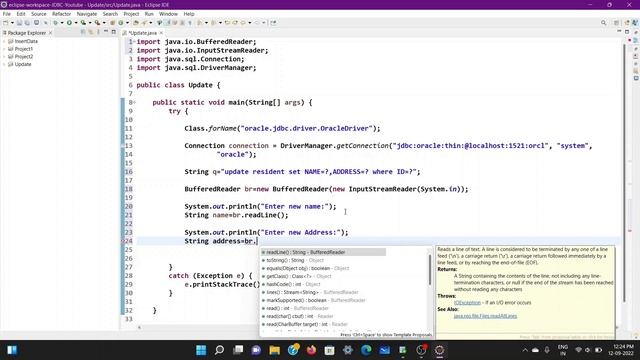
Task: Maximize the editor area
Action: tap(627, 32)
